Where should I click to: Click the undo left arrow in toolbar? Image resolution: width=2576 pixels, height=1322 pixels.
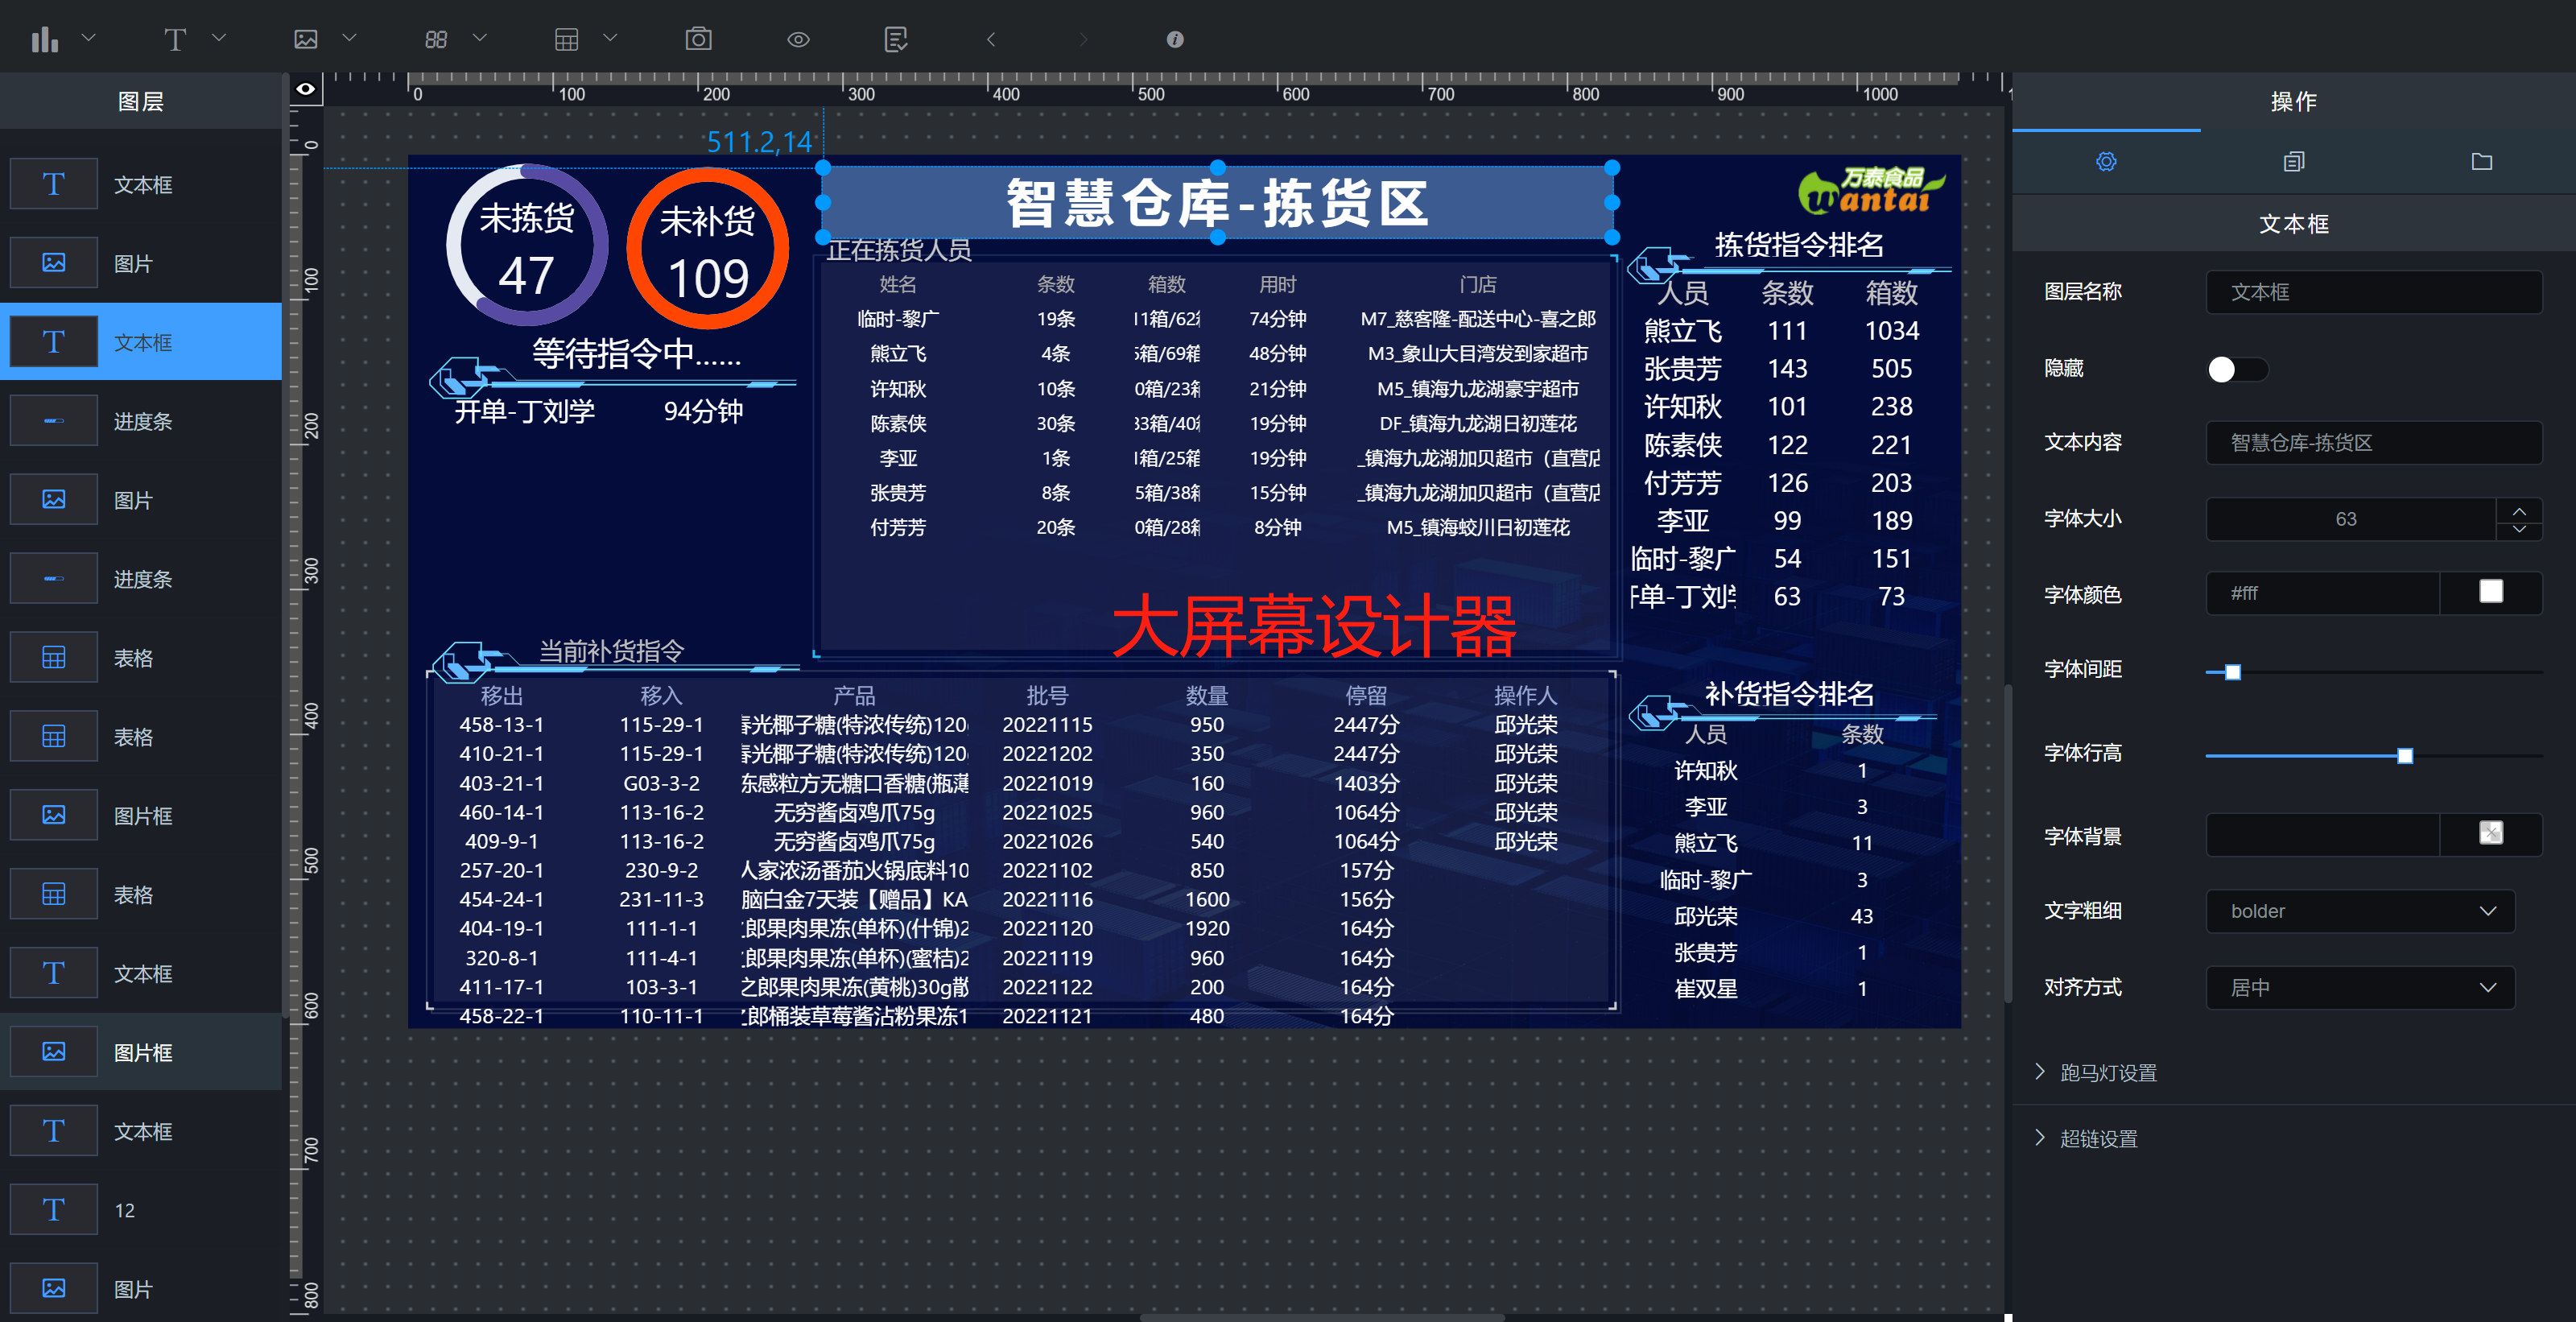(x=991, y=39)
